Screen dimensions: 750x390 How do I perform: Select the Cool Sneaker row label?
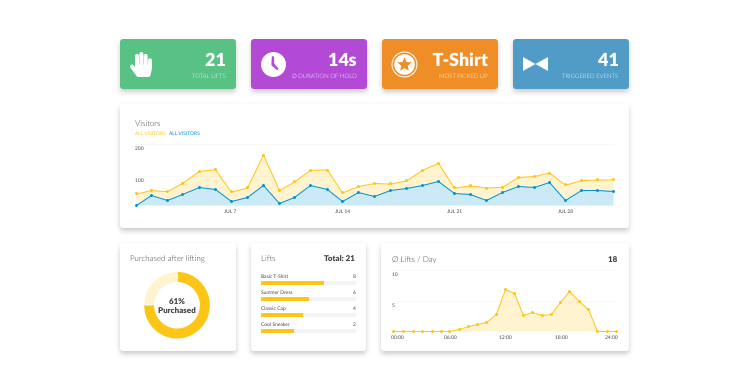click(x=275, y=324)
